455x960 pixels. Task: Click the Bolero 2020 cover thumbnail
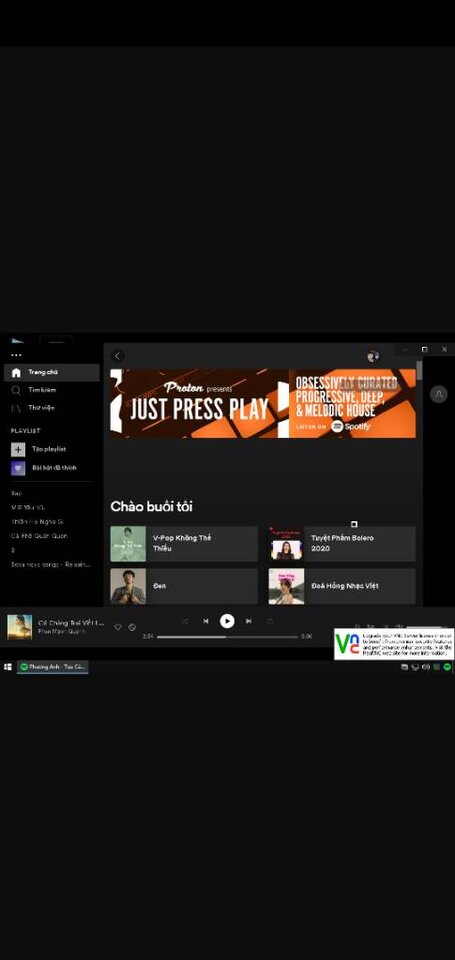coord(286,544)
